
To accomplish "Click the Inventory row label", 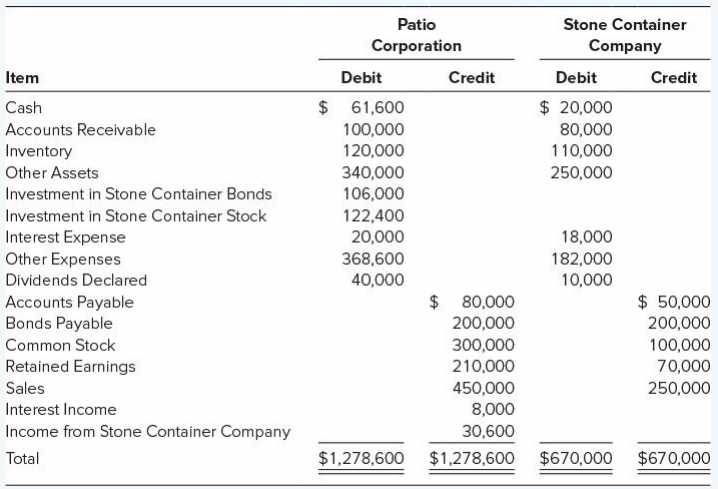I will coord(38,151).
